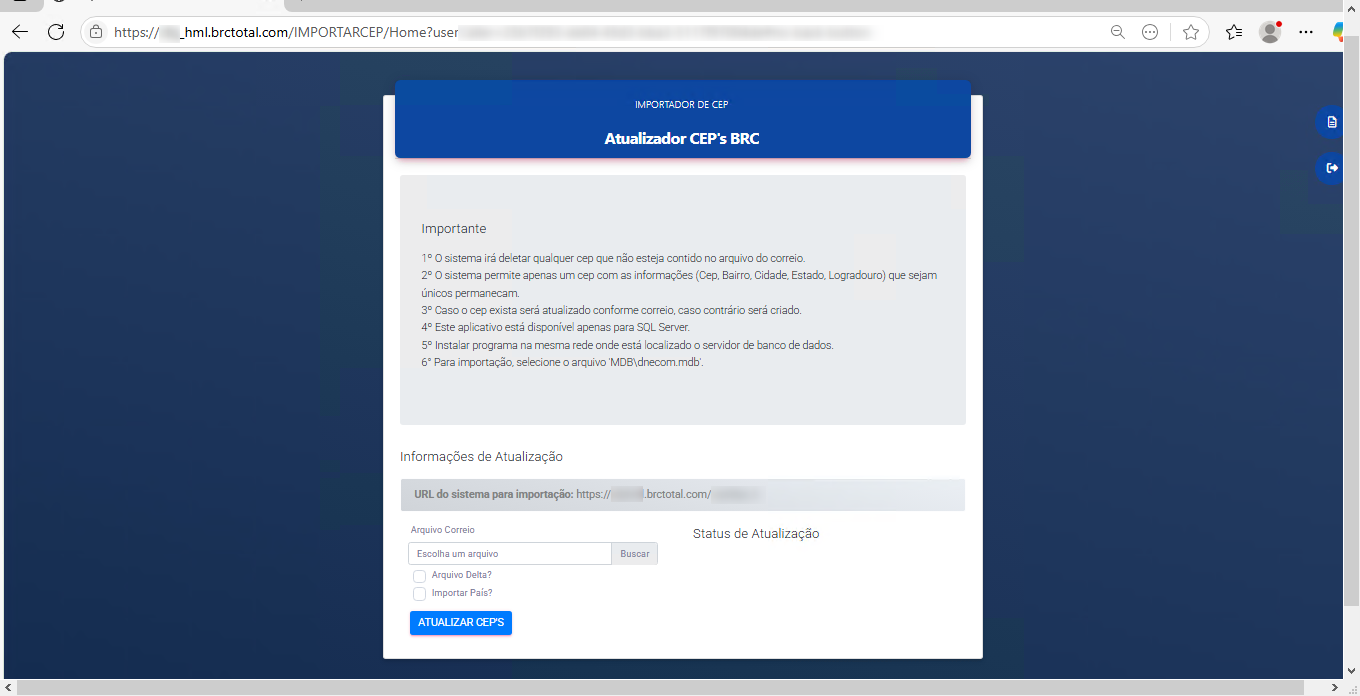Click the ATUALIZAR CEP'S button
1360x696 pixels.
[x=461, y=623]
